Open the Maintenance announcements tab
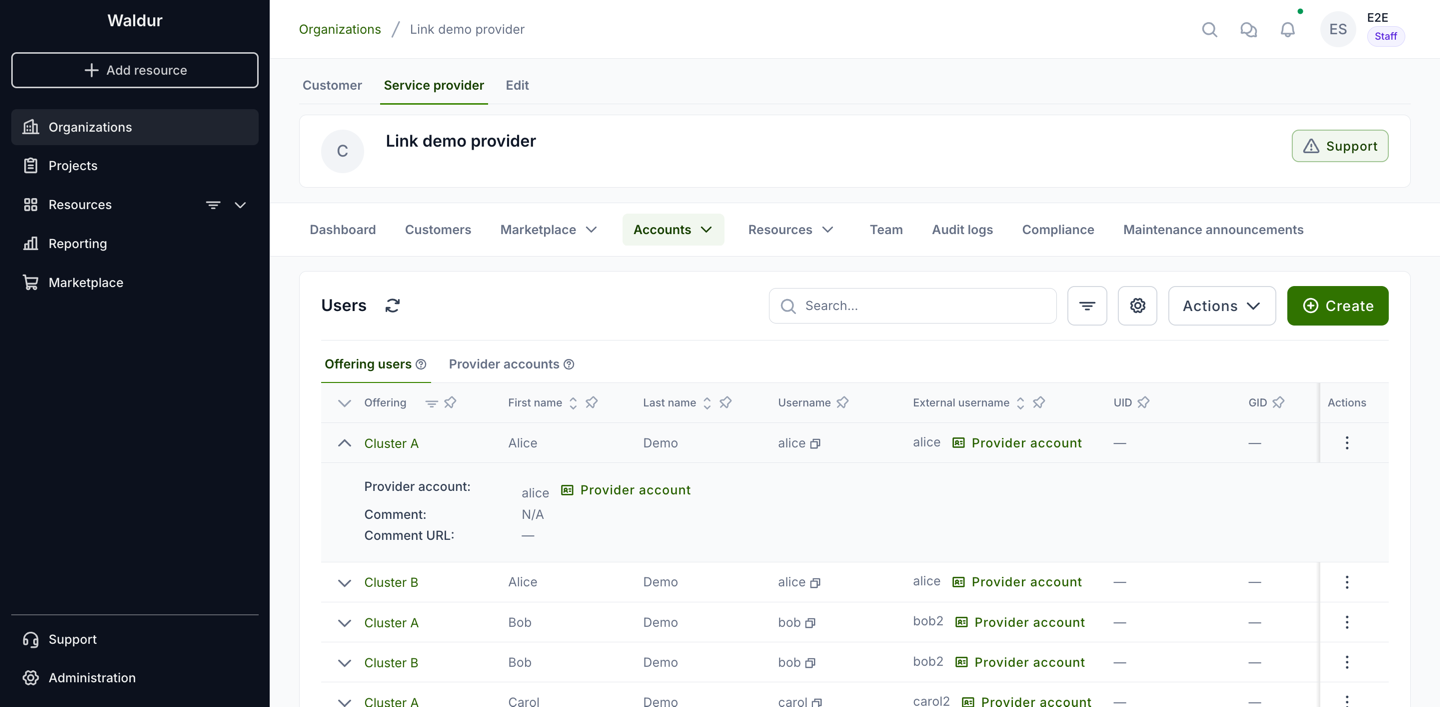Image resolution: width=1440 pixels, height=707 pixels. click(x=1213, y=230)
